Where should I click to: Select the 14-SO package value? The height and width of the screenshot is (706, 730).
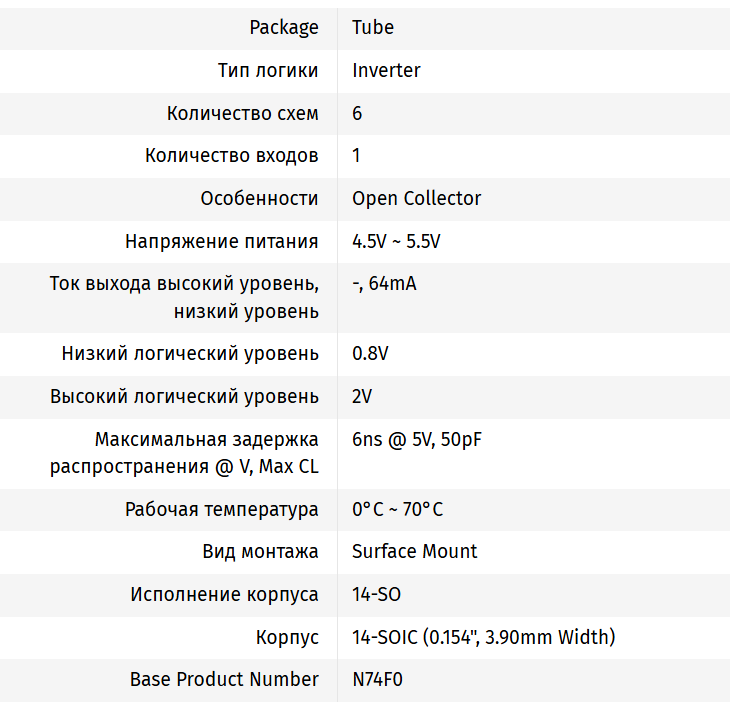(x=376, y=595)
